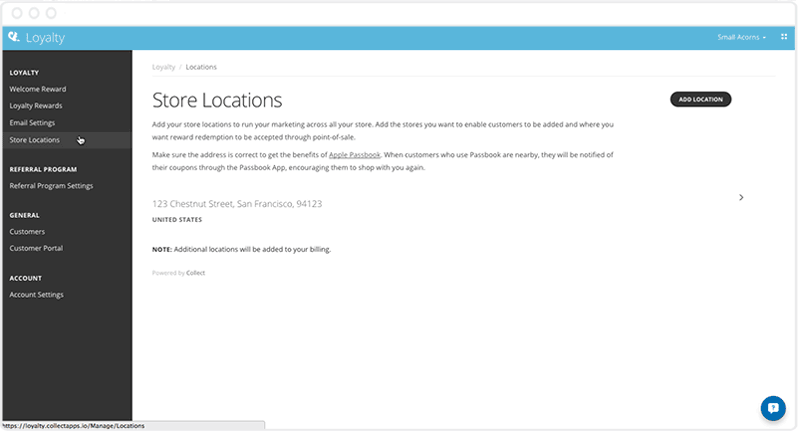Viewport: 800px width, 433px height.
Task: Click the Locations breadcrumb text
Action: click(x=201, y=67)
